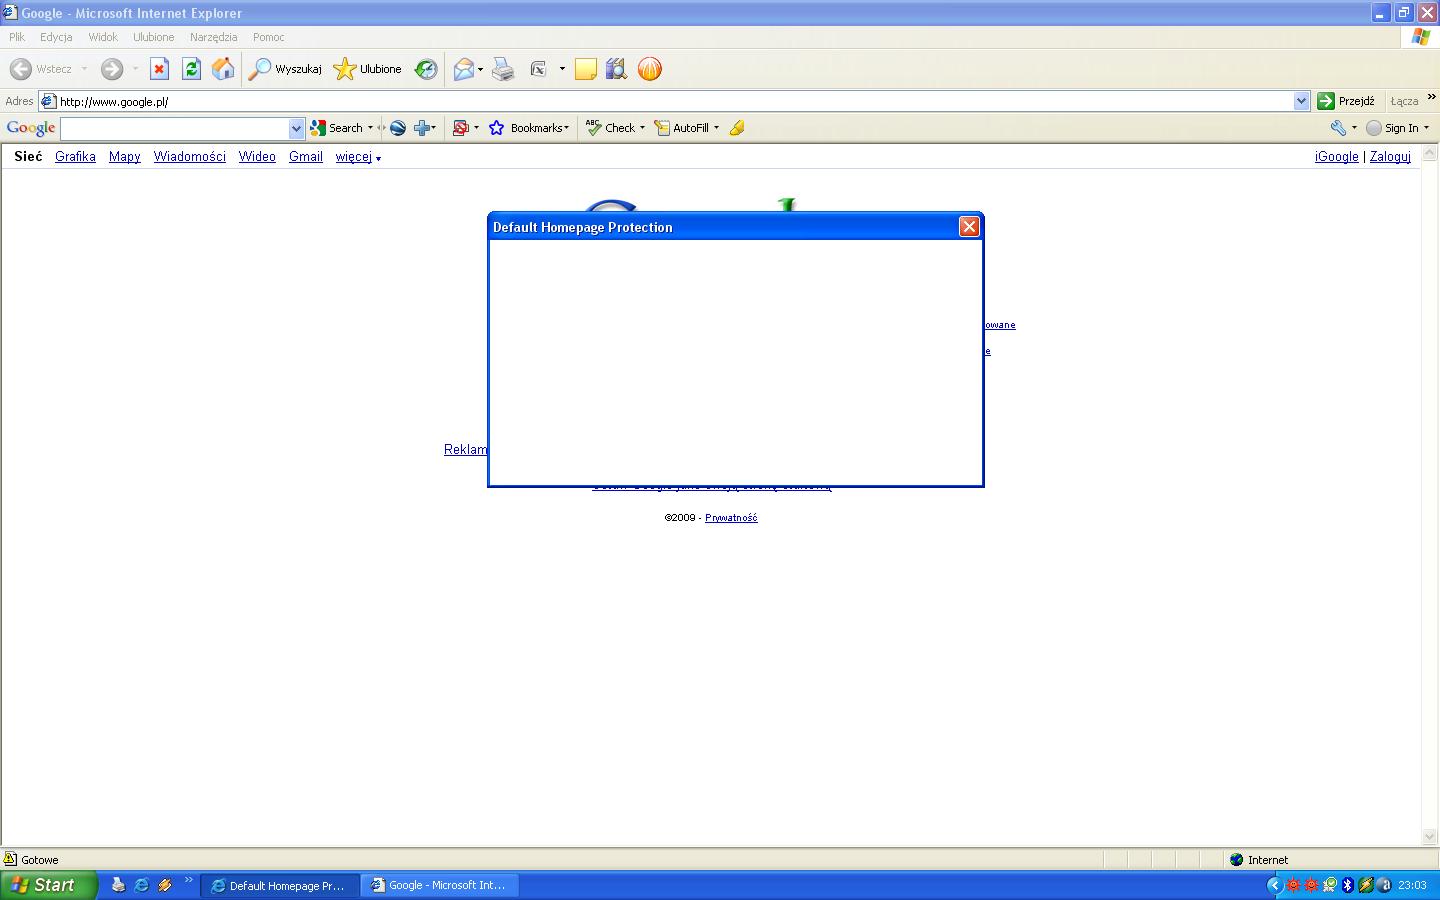Open the Narzędzia menu
1440x900 pixels.
[x=213, y=37]
